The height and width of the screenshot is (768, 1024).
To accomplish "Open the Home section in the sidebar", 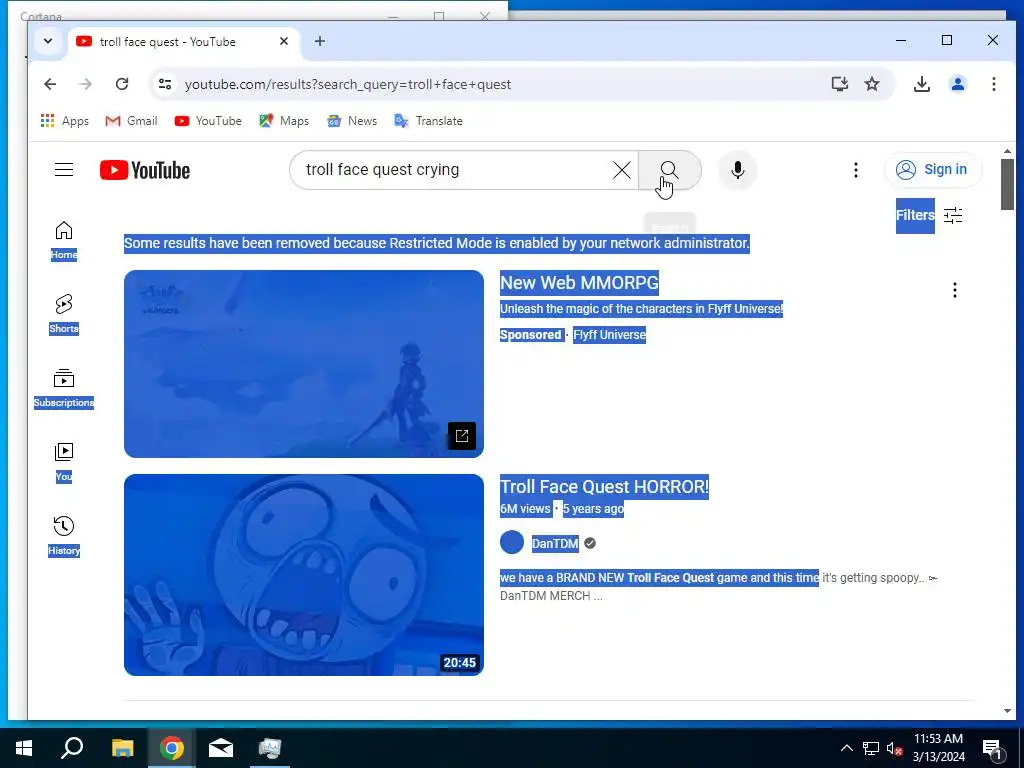I will click(64, 241).
